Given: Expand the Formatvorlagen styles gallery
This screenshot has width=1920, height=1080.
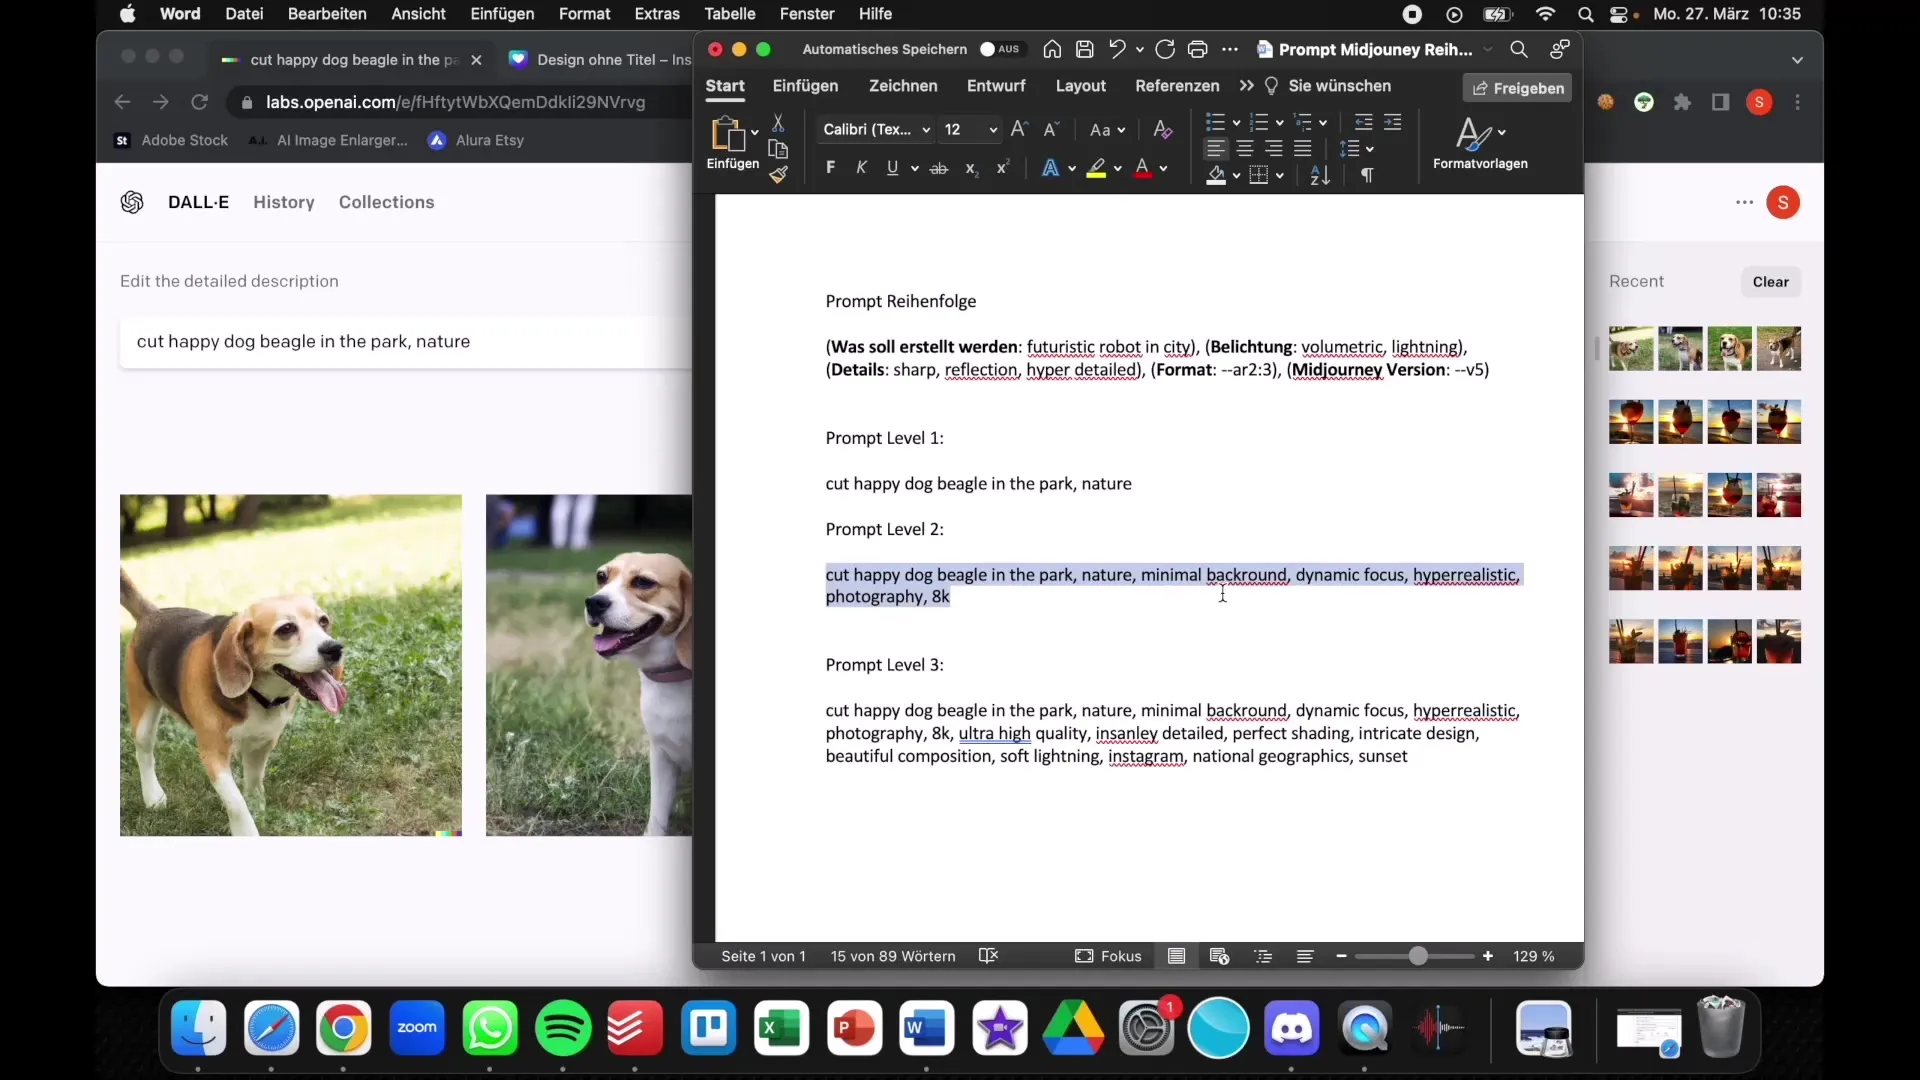Looking at the screenshot, I should (x=1480, y=142).
